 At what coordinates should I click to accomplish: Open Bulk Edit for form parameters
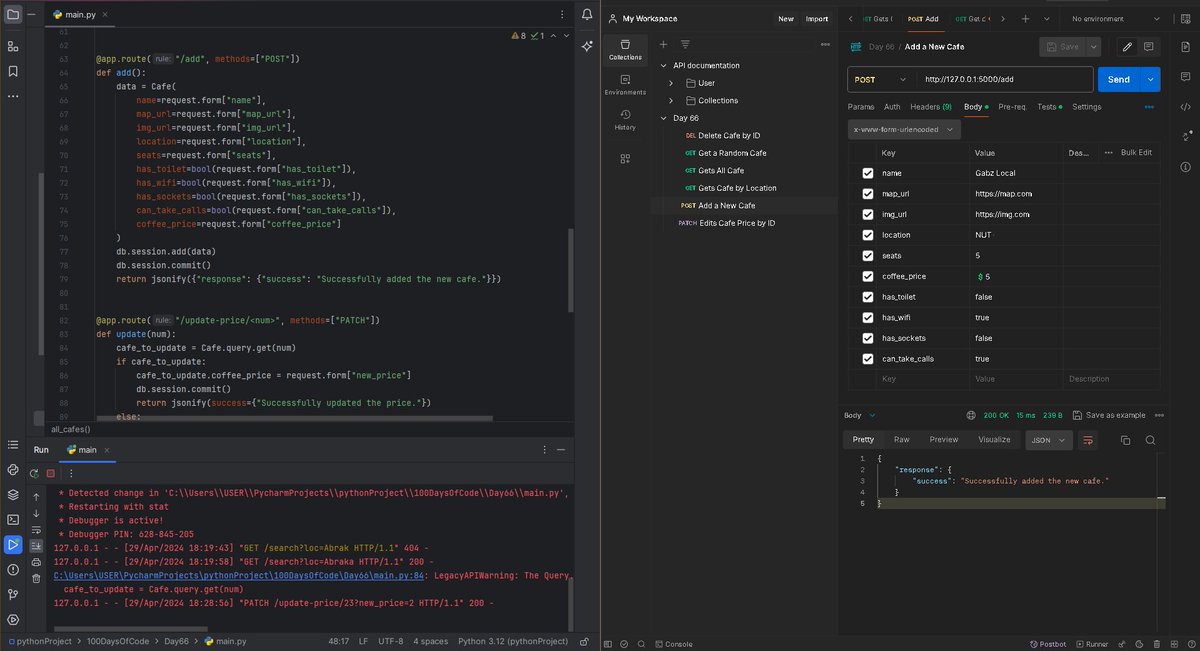1136,153
